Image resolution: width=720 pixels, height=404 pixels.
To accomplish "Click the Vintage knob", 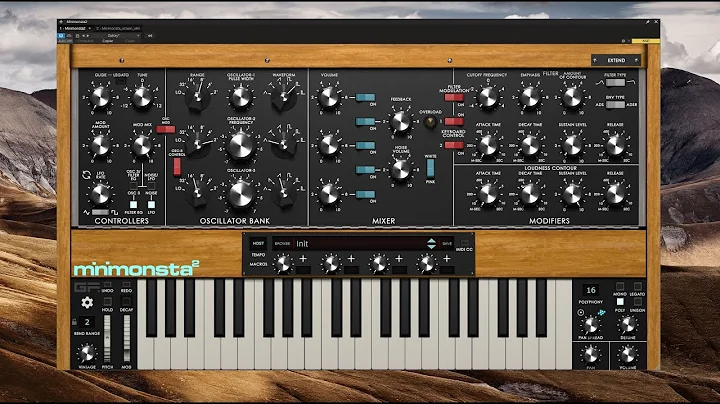I will pyautogui.click(x=86, y=353).
